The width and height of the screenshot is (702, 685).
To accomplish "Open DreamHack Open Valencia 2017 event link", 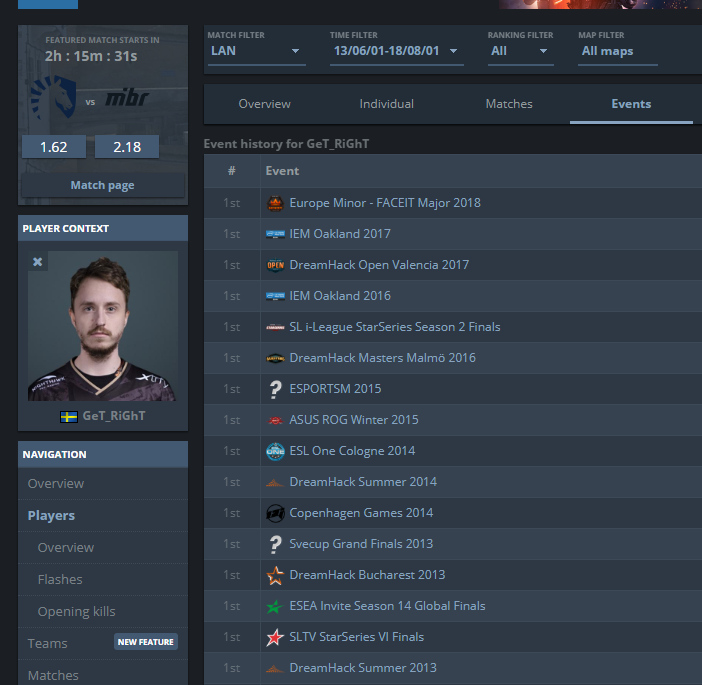I will click(379, 265).
